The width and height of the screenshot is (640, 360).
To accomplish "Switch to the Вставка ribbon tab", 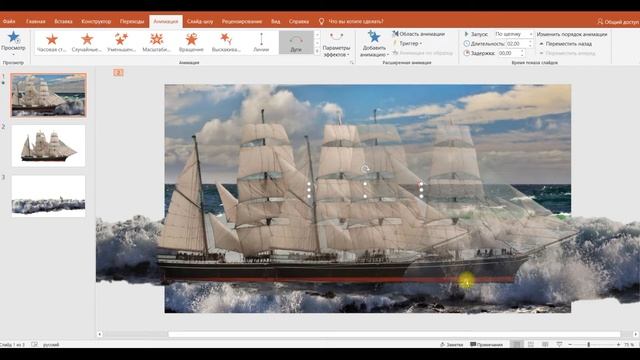I will point(63,21).
